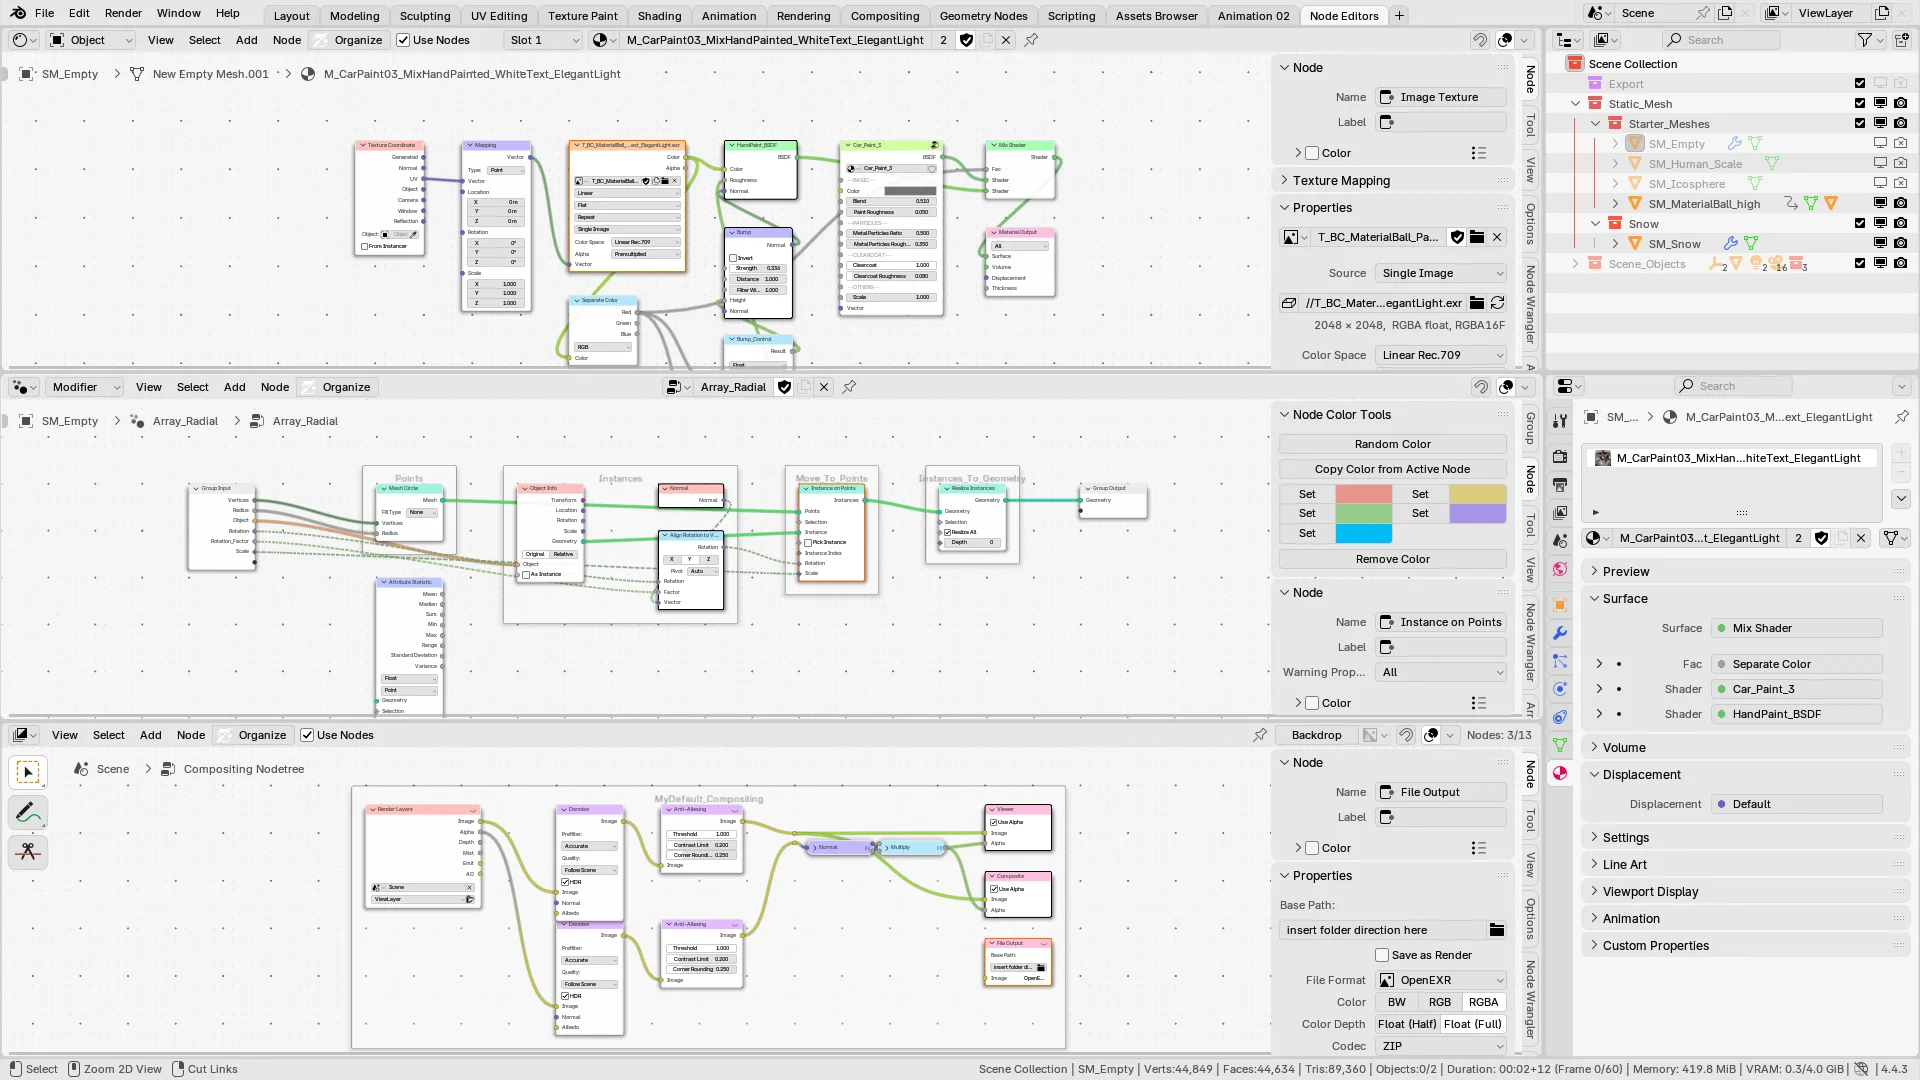Click the Blender logo menu icon
This screenshot has height=1080, width=1920.
(x=16, y=13)
